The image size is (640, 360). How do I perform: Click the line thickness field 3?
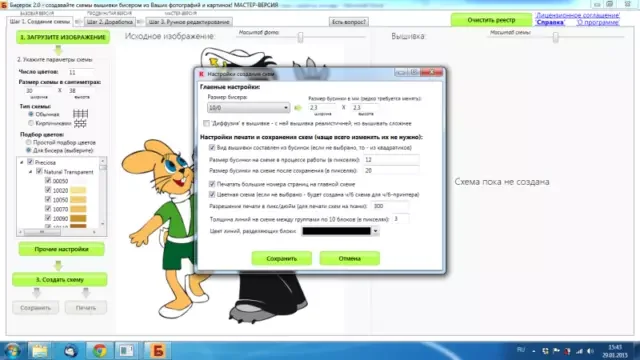(400, 219)
